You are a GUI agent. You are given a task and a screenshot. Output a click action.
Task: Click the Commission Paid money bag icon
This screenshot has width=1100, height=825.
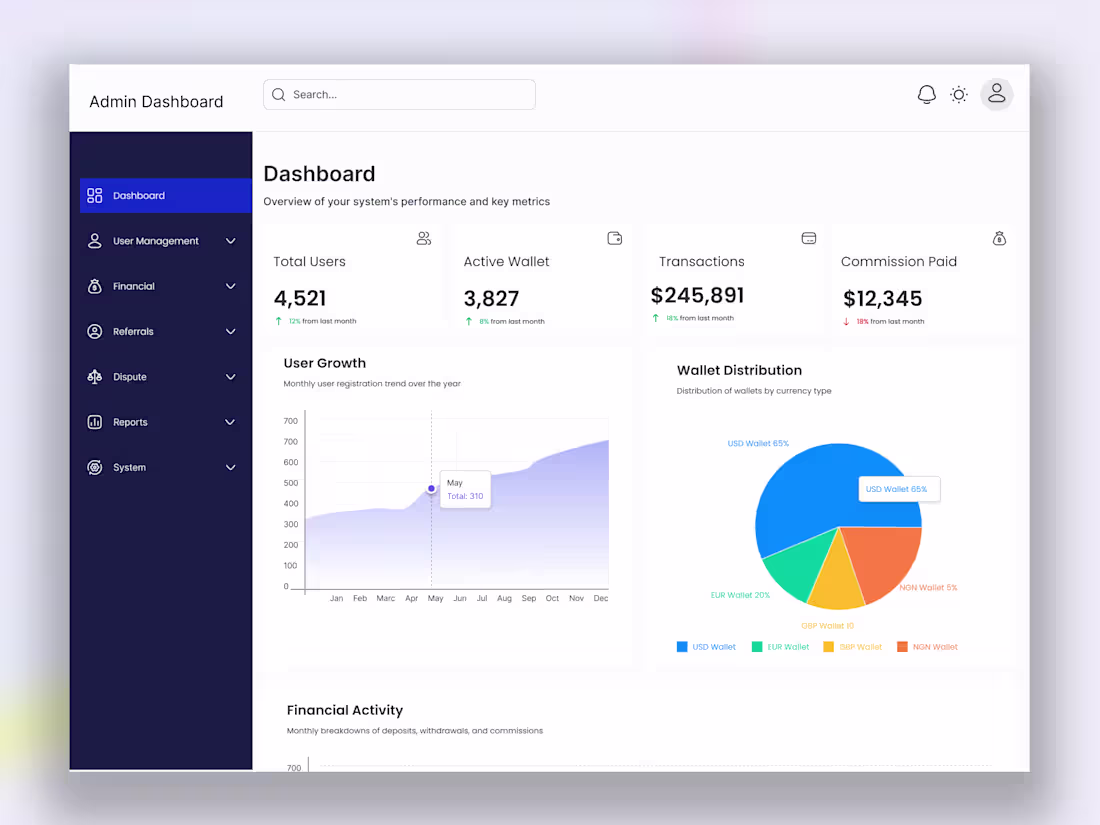click(x=998, y=238)
